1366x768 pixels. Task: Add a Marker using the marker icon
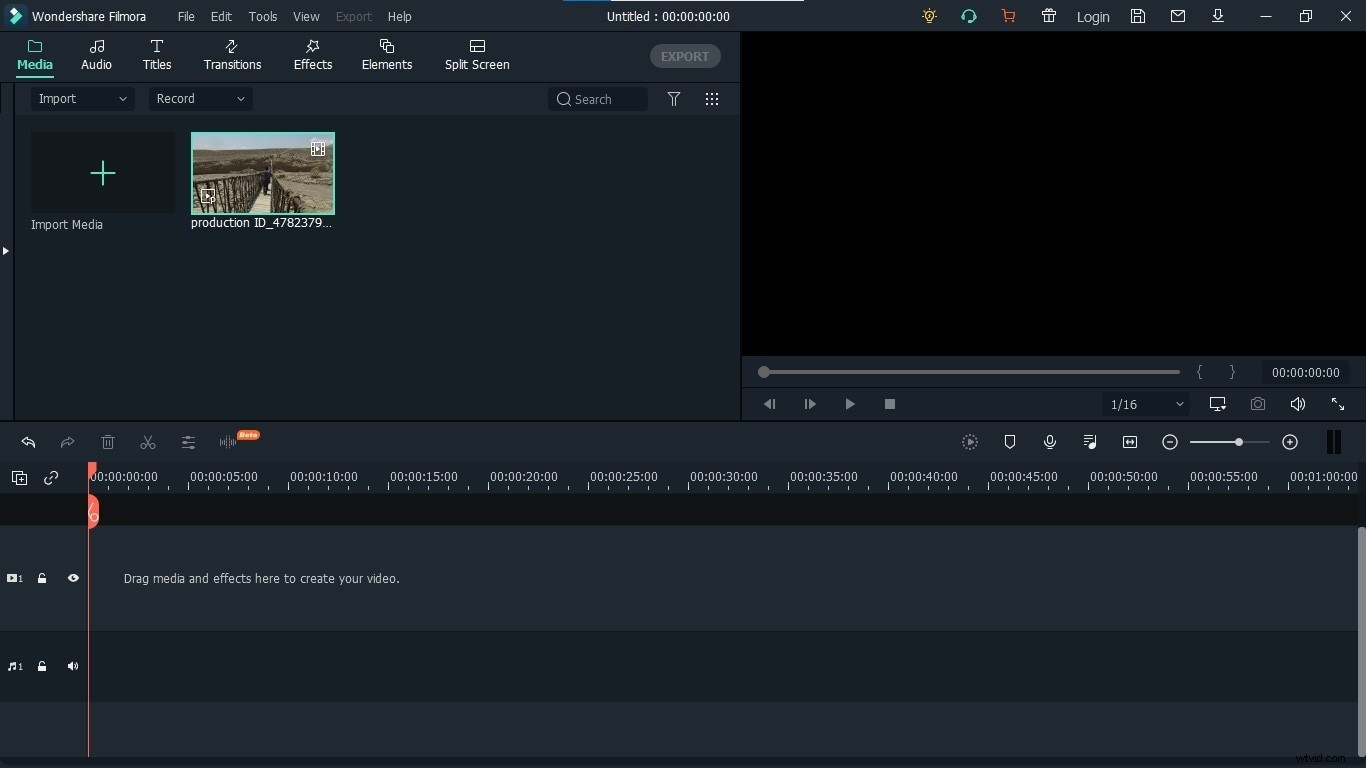(1010, 443)
